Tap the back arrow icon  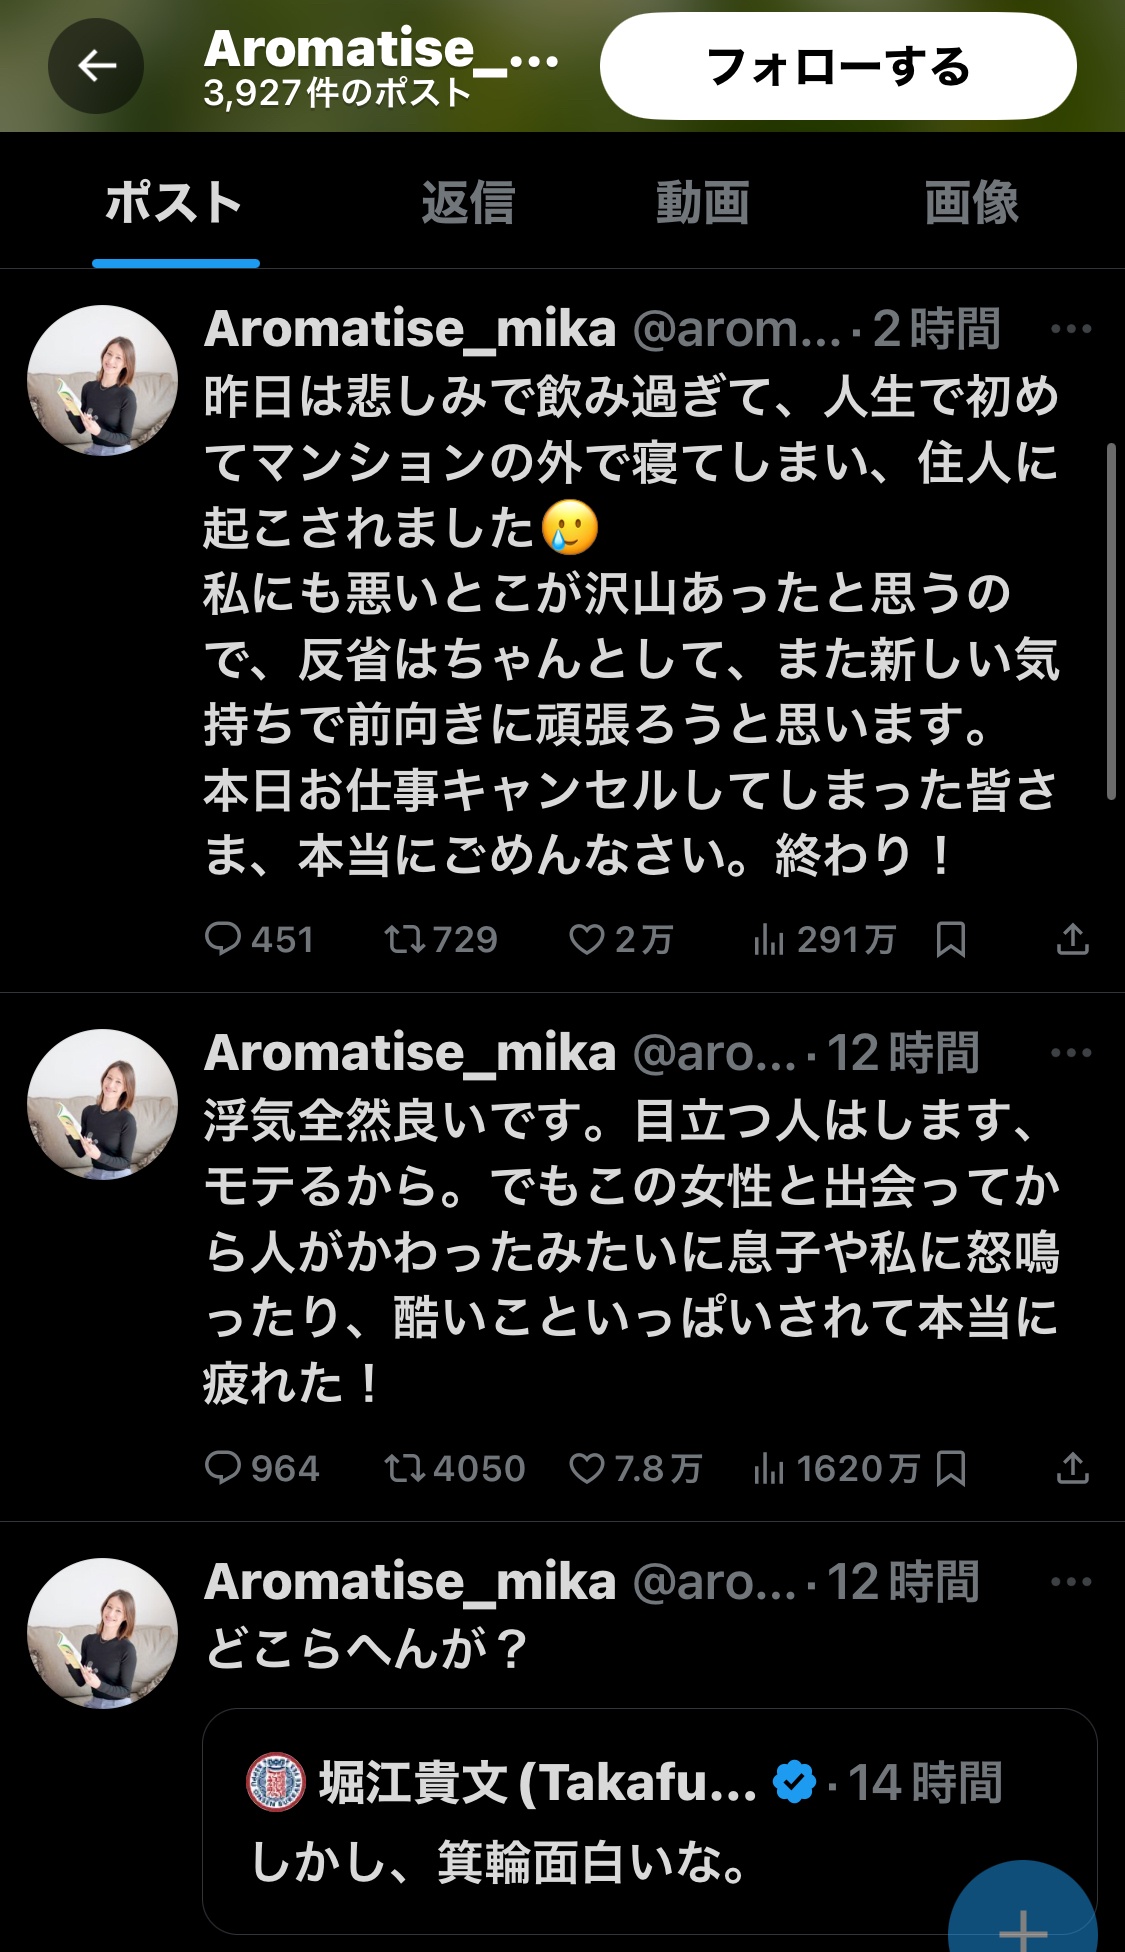[x=96, y=67]
